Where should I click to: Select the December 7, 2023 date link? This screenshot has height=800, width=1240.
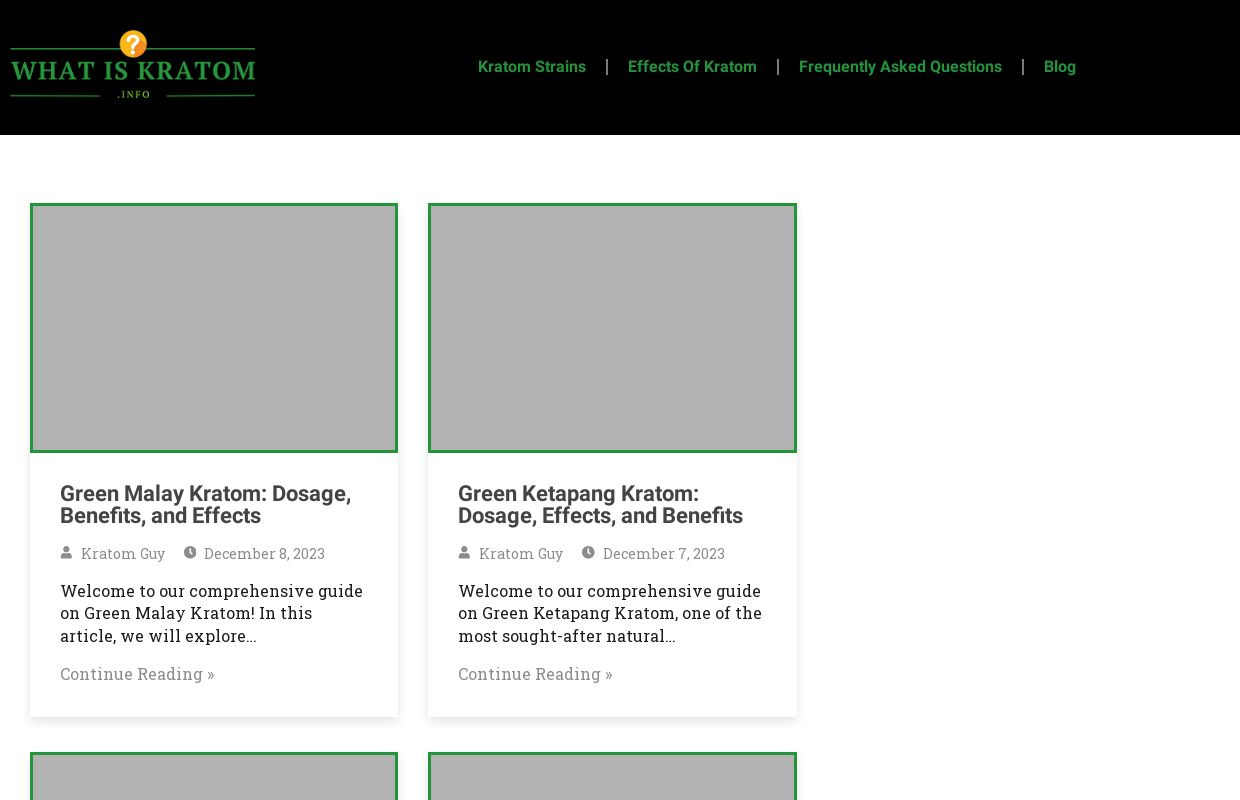(x=663, y=553)
